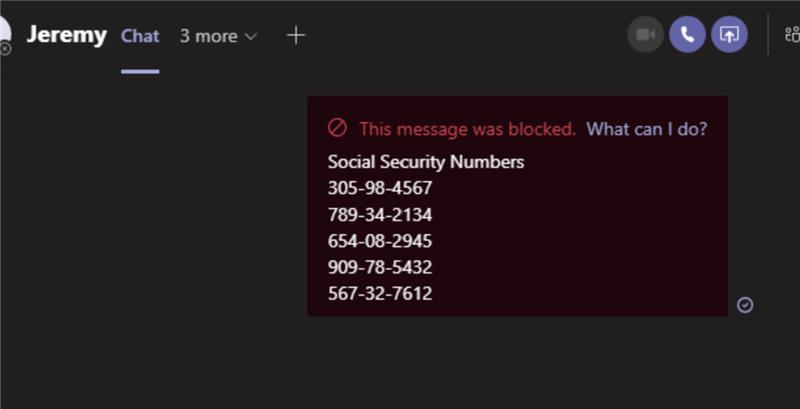Switch to the Chat tab
Screen dimensions: 800x409
coord(140,36)
